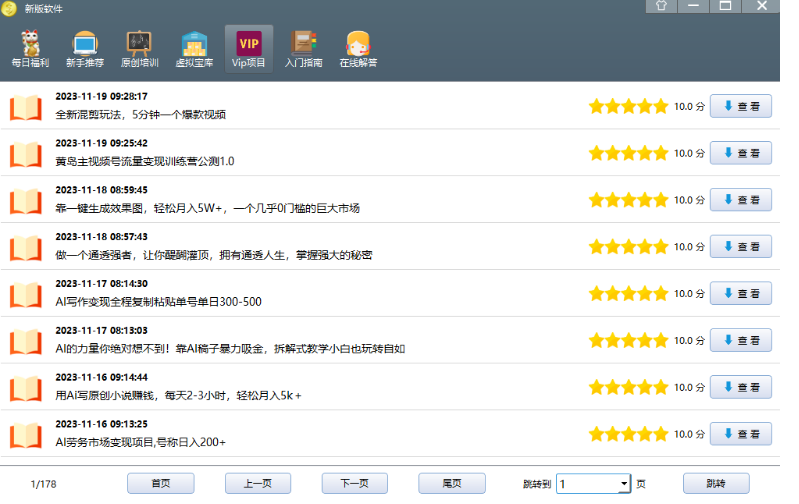Click star rating of 靠一键生成效果图 entry
The height and width of the screenshot is (504, 799).
[x=628, y=200]
